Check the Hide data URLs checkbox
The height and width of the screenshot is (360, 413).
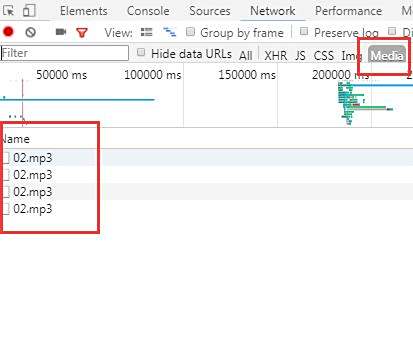[141, 52]
